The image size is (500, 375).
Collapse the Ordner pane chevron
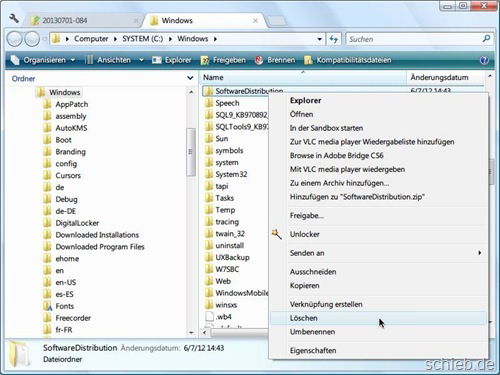190,78
